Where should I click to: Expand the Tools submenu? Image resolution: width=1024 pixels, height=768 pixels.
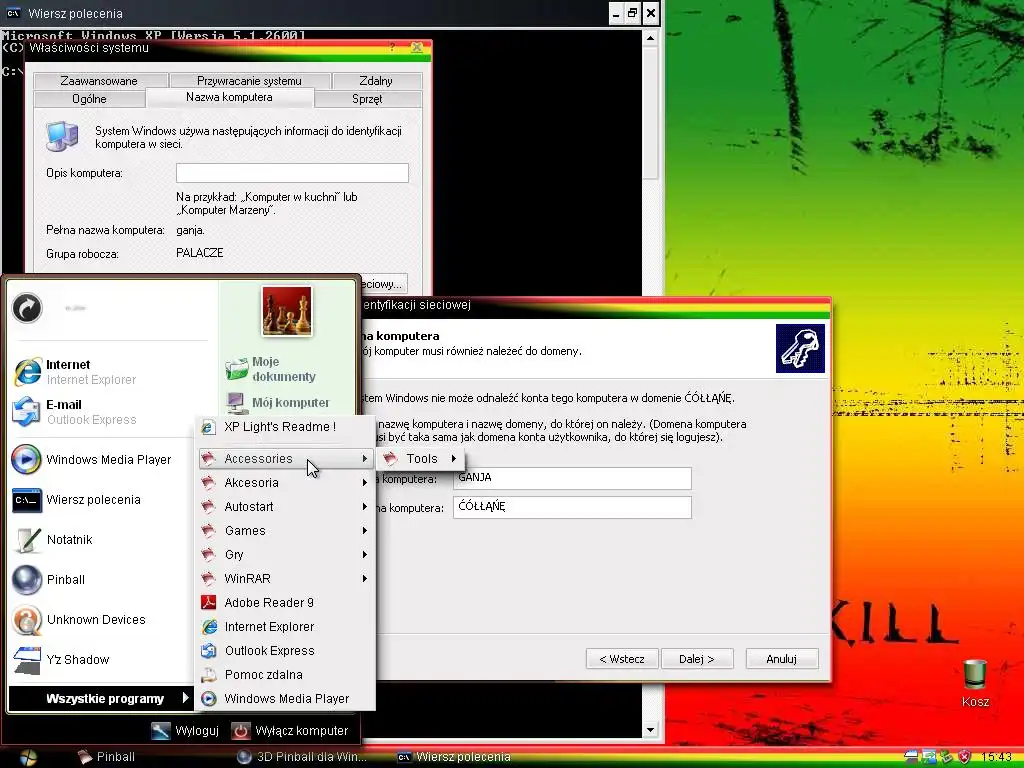tap(421, 459)
